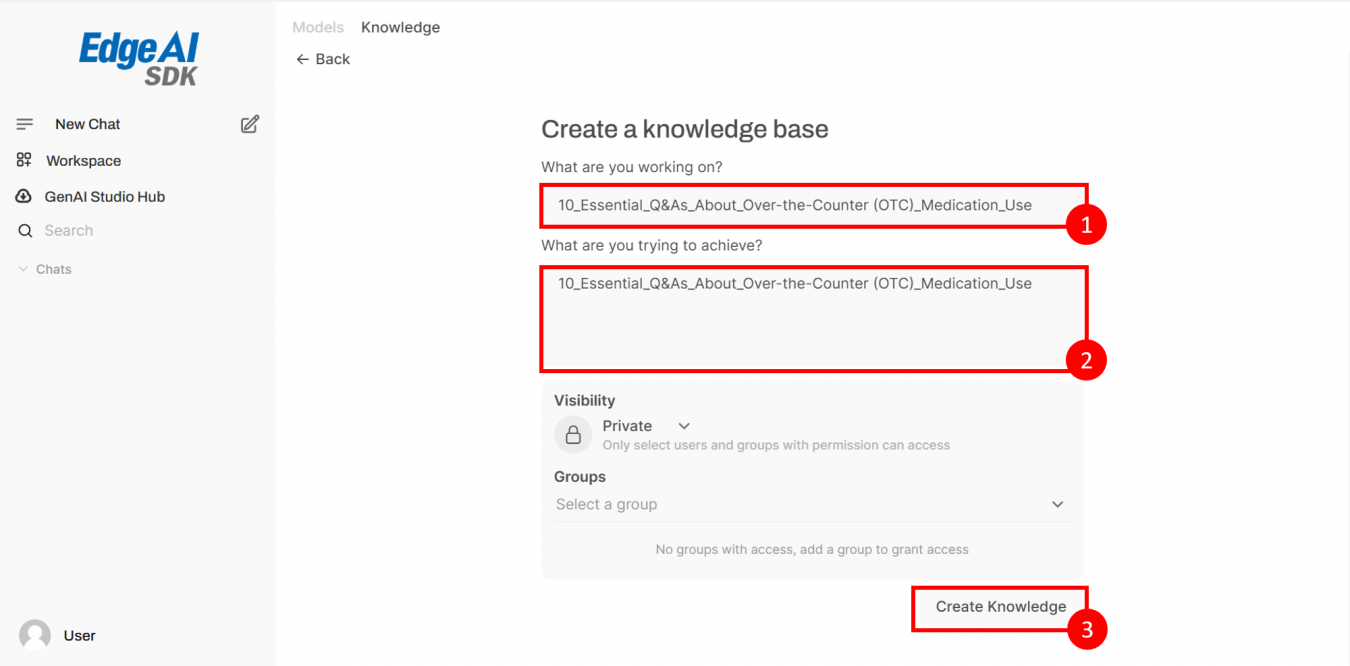Screen dimensions: 1350x666
Task: Click the 'What are you trying to achieve' textarea
Action: coord(812,319)
